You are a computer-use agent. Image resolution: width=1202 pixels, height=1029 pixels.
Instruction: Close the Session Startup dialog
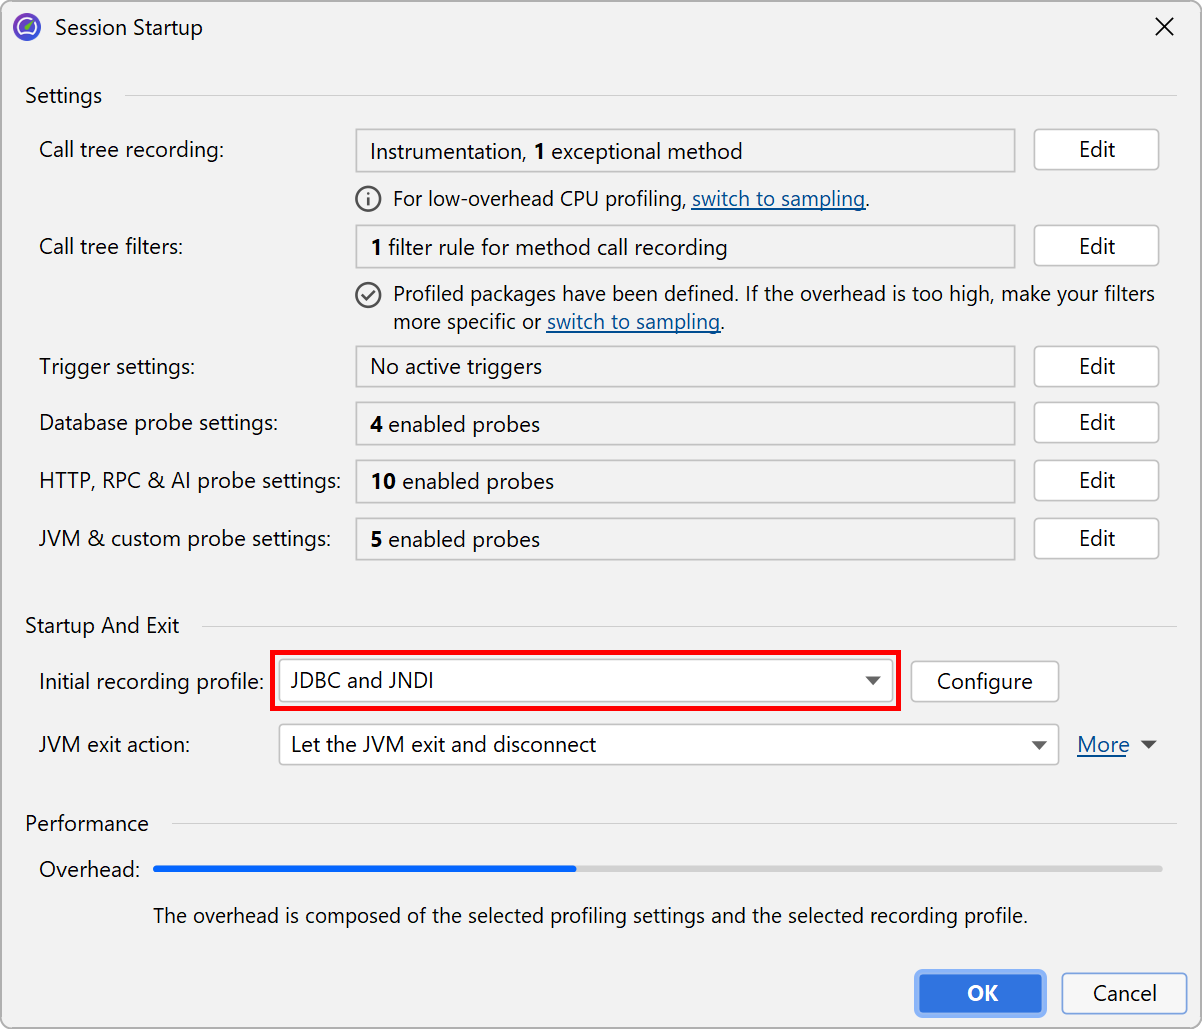pos(1164,27)
